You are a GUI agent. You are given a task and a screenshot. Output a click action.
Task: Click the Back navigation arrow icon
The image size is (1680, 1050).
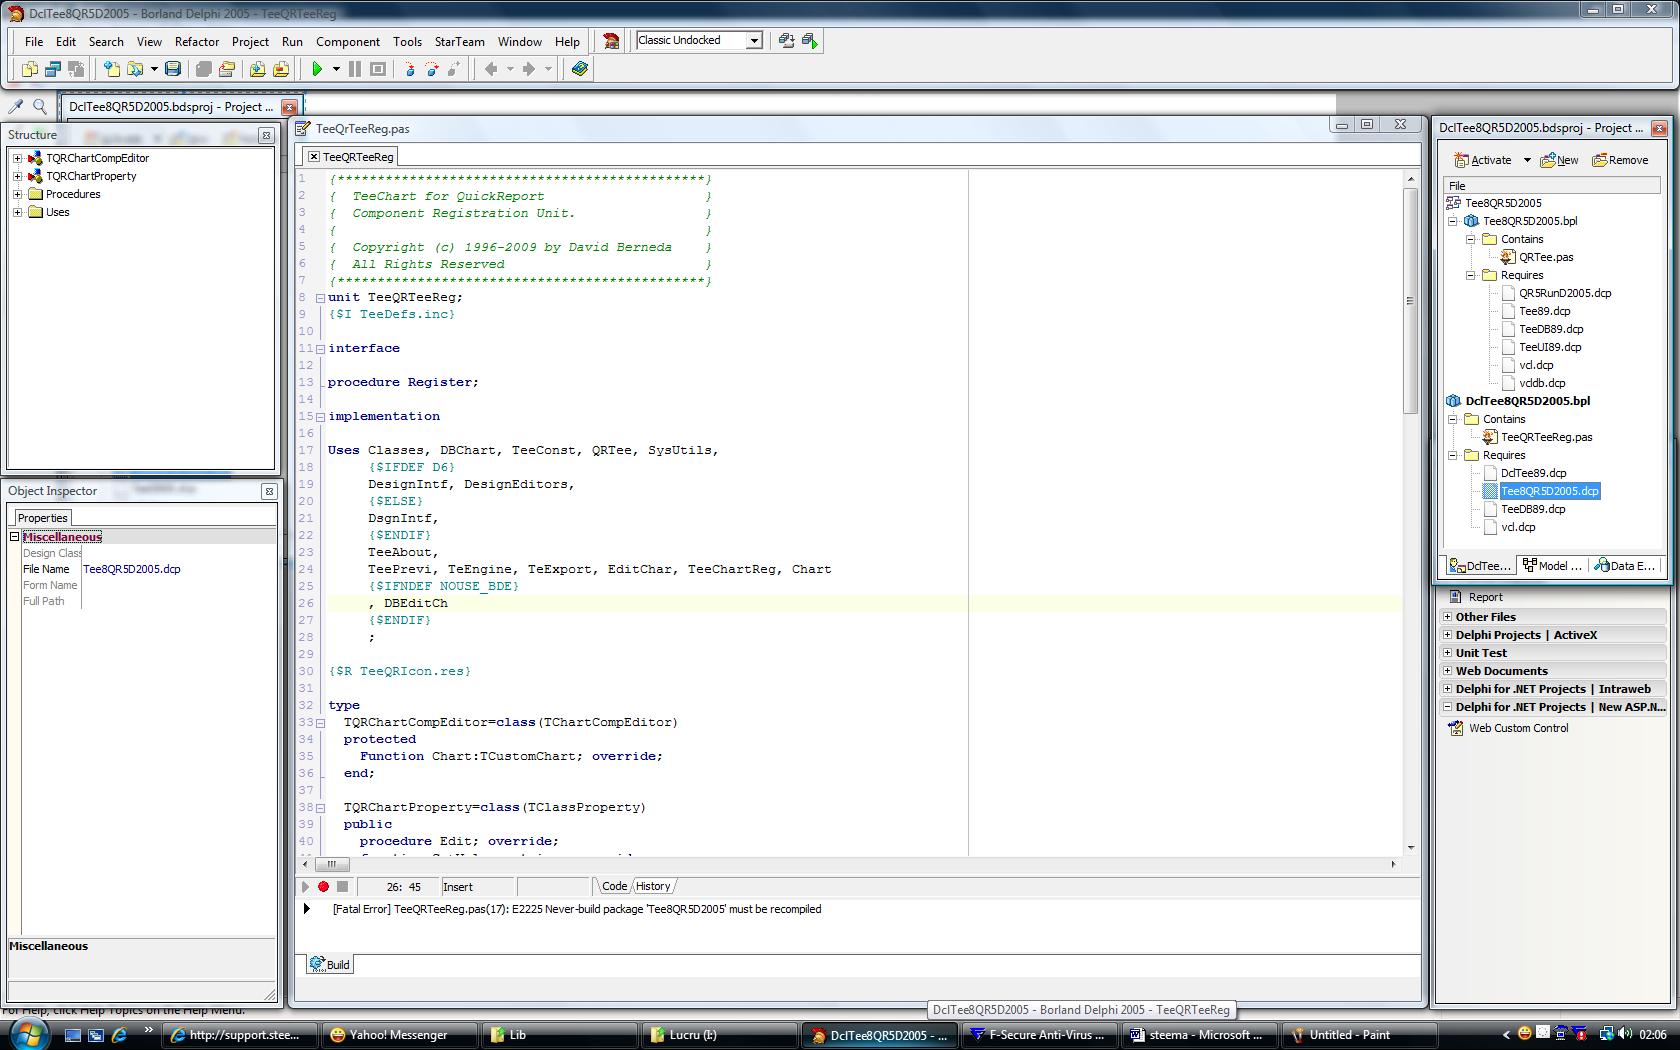491,69
